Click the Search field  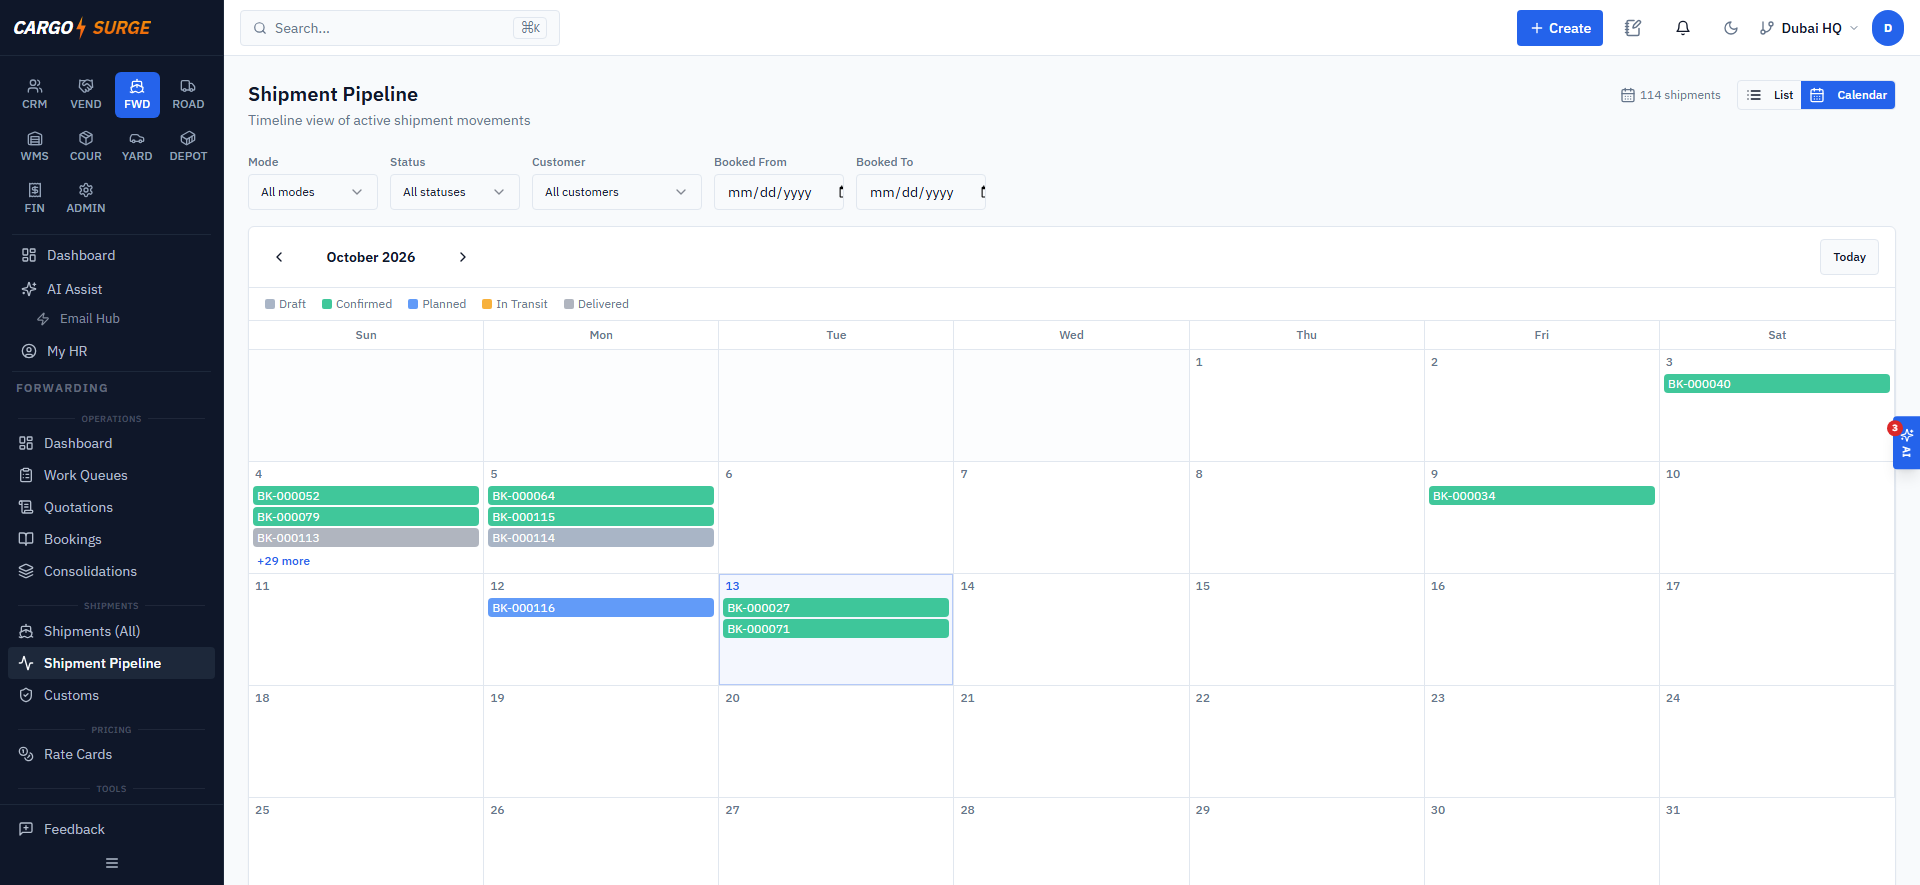click(400, 28)
